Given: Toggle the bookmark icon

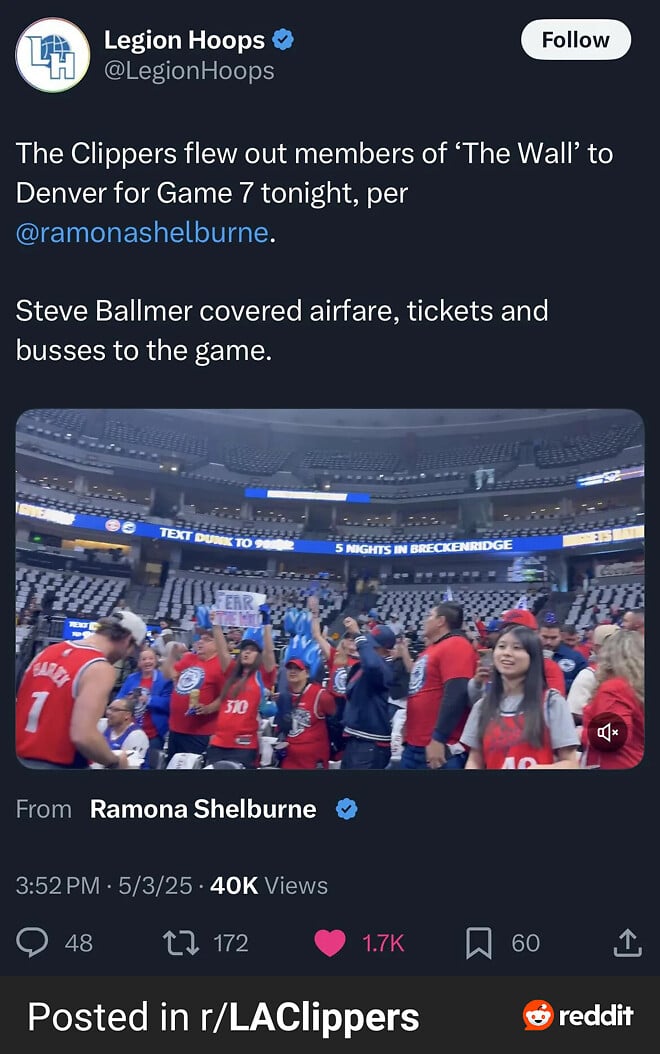Looking at the screenshot, I should tap(479, 942).
